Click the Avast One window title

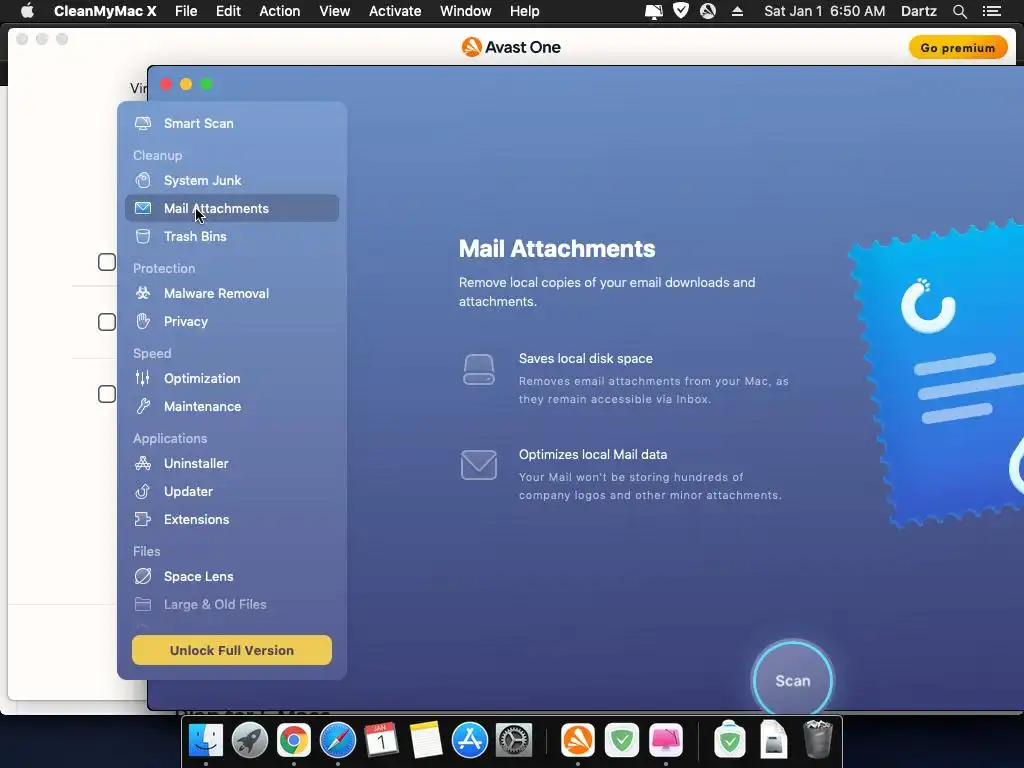[x=511, y=47]
